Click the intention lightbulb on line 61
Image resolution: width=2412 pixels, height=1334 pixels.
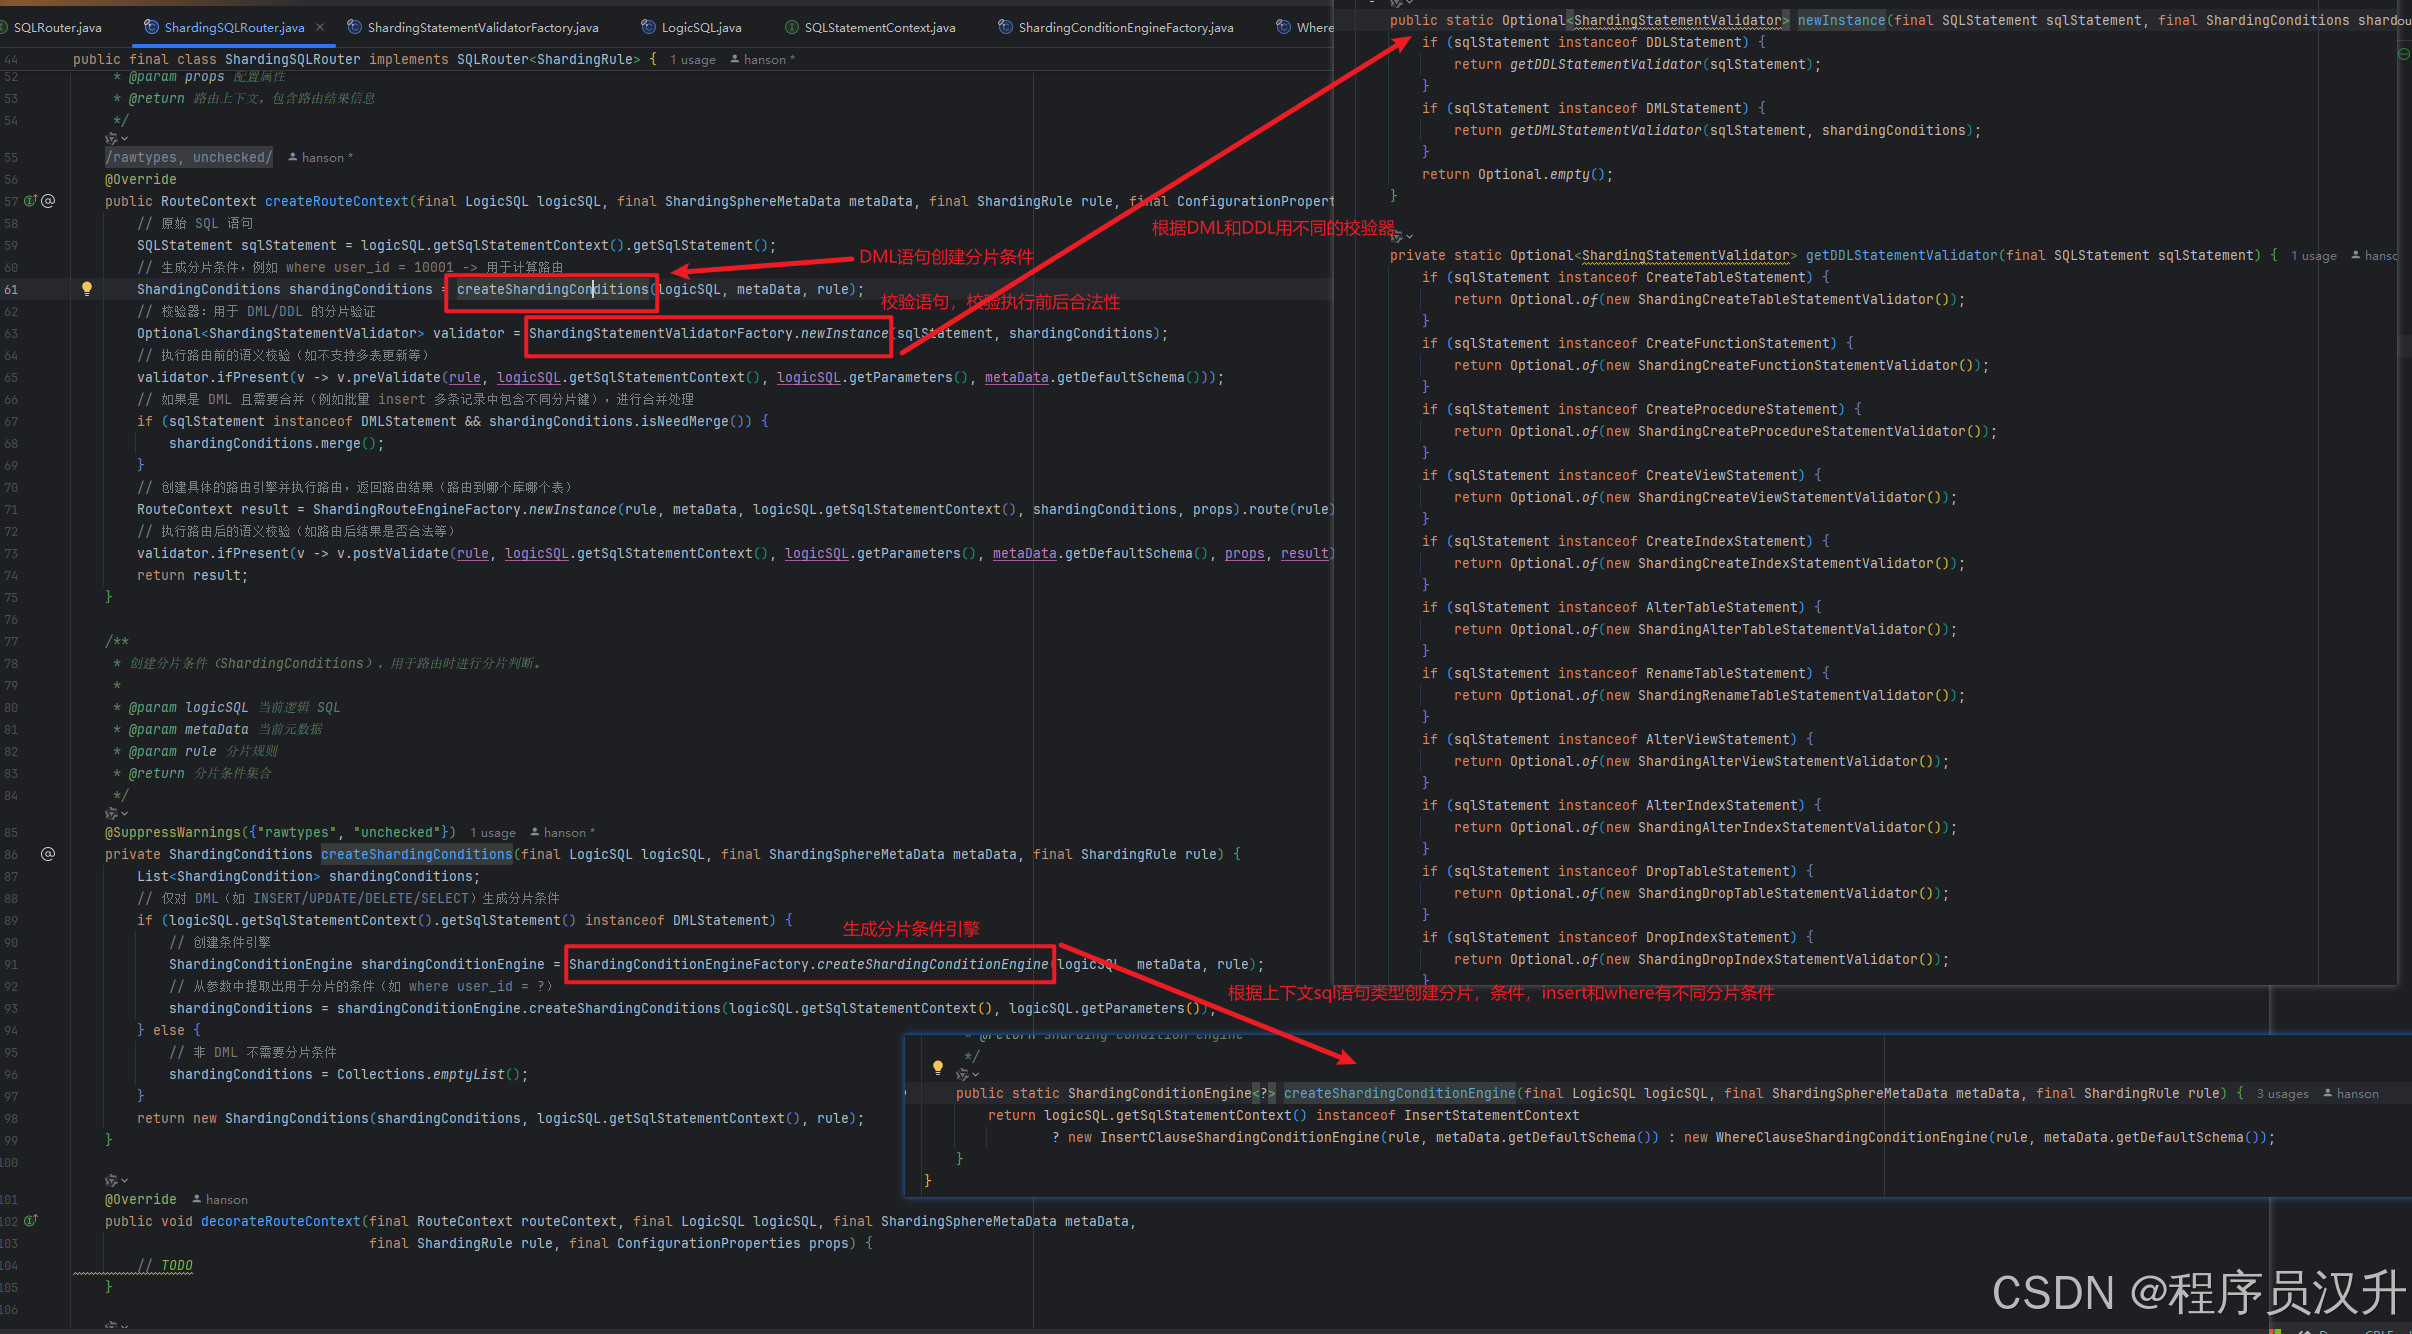click(87, 289)
